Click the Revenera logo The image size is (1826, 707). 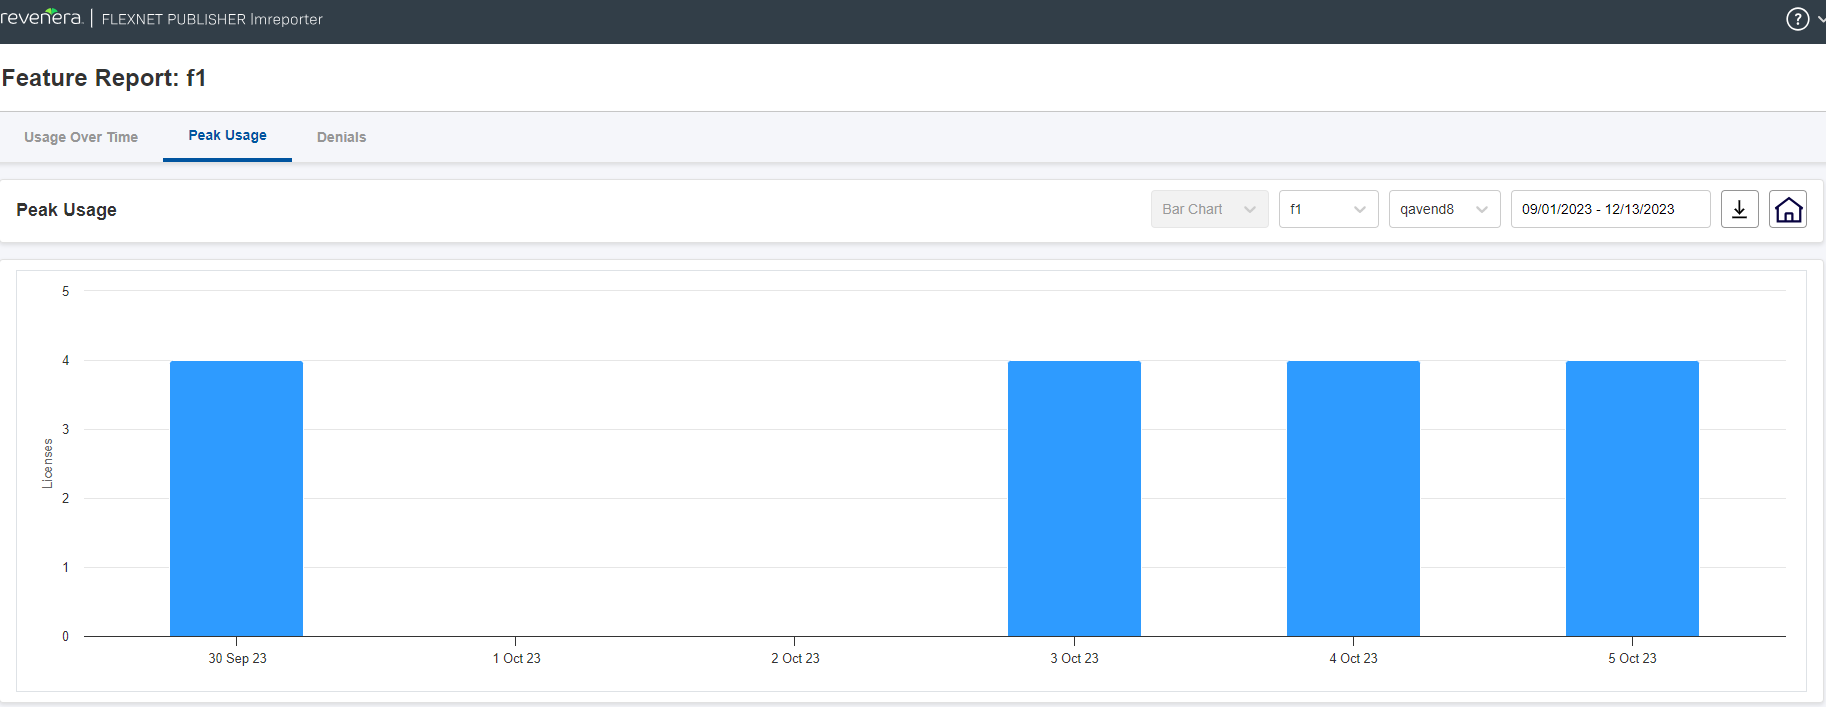(41, 17)
